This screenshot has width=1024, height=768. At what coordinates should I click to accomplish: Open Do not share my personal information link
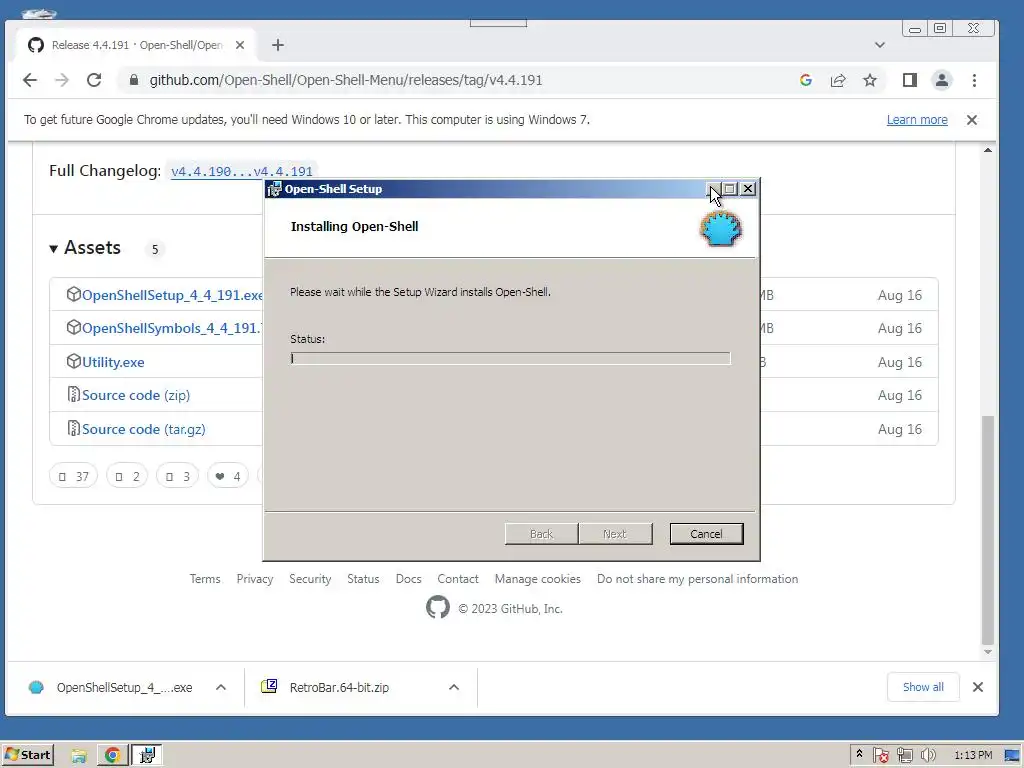pyautogui.click(x=697, y=579)
